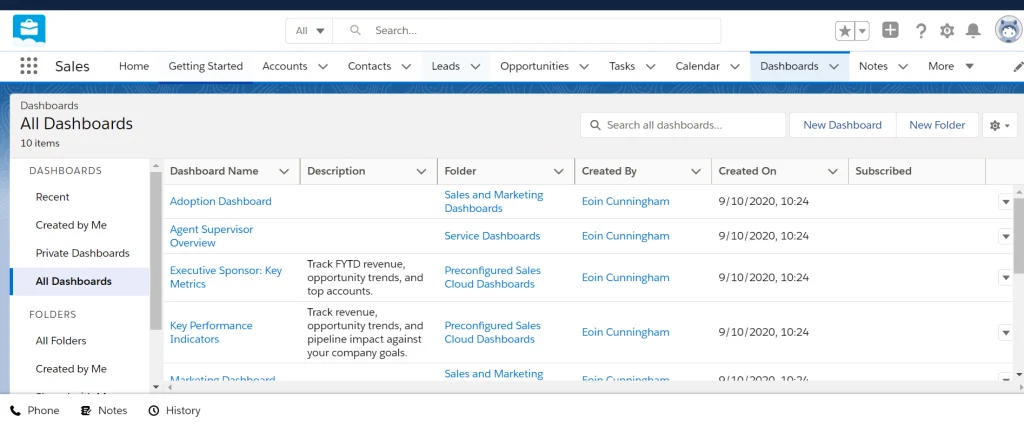
Task: Open Folder column menu chevron
Action: pyautogui.click(x=558, y=171)
